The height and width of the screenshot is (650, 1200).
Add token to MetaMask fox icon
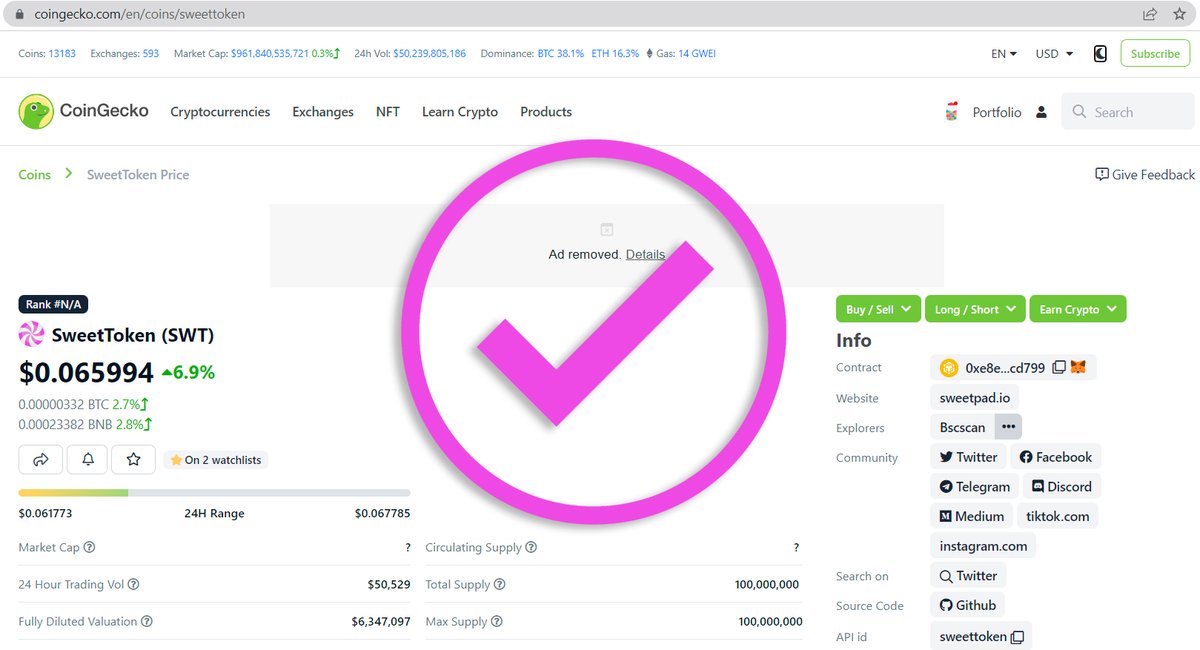(x=1078, y=368)
